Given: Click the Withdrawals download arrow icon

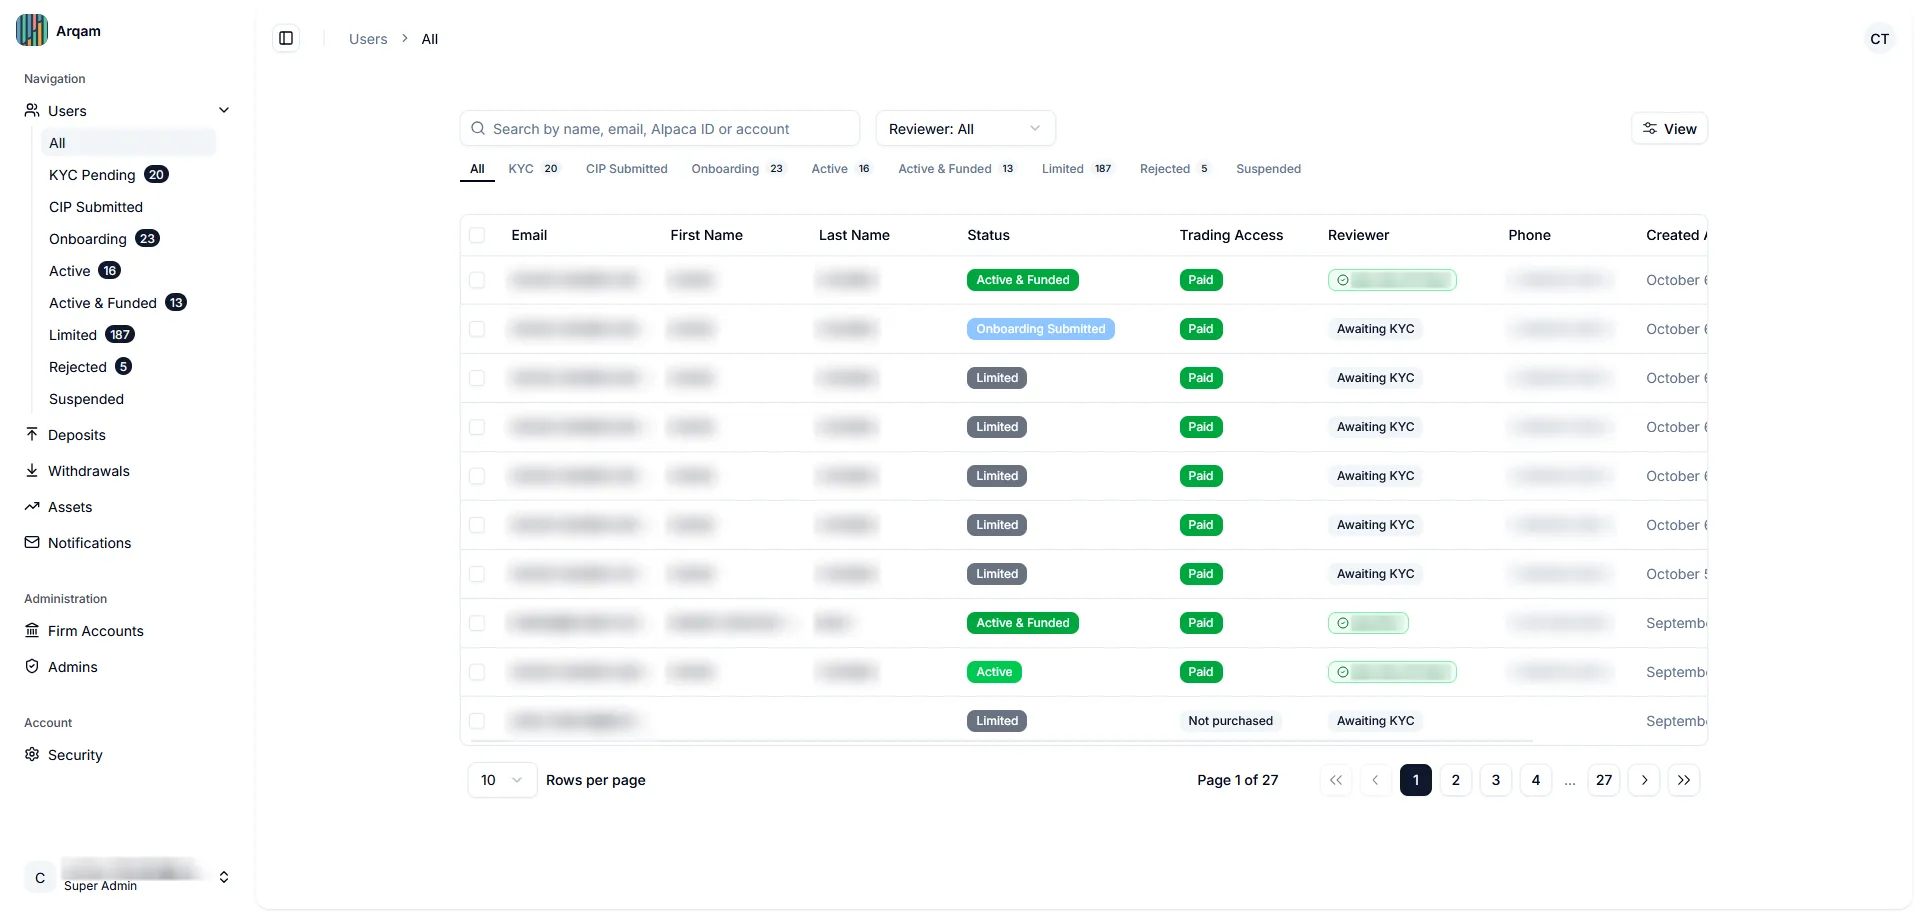Looking at the screenshot, I should [x=32, y=470].
